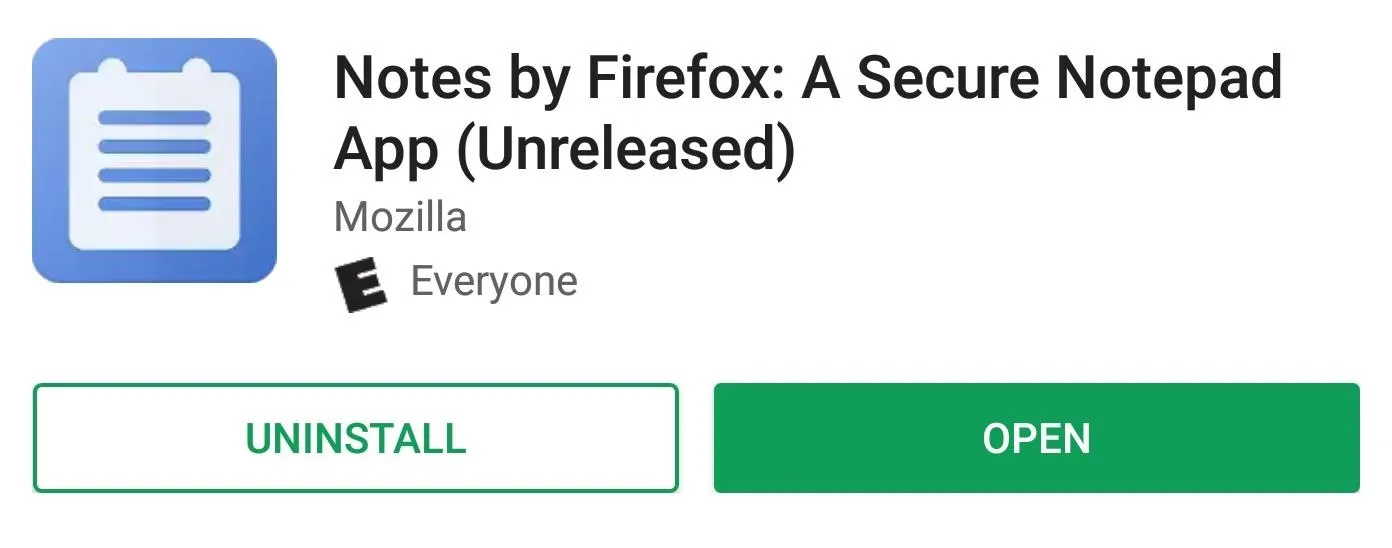Remove the app via the UNINSTALL button
This screenshot has width=1392, height=548.
coord(356,438)
